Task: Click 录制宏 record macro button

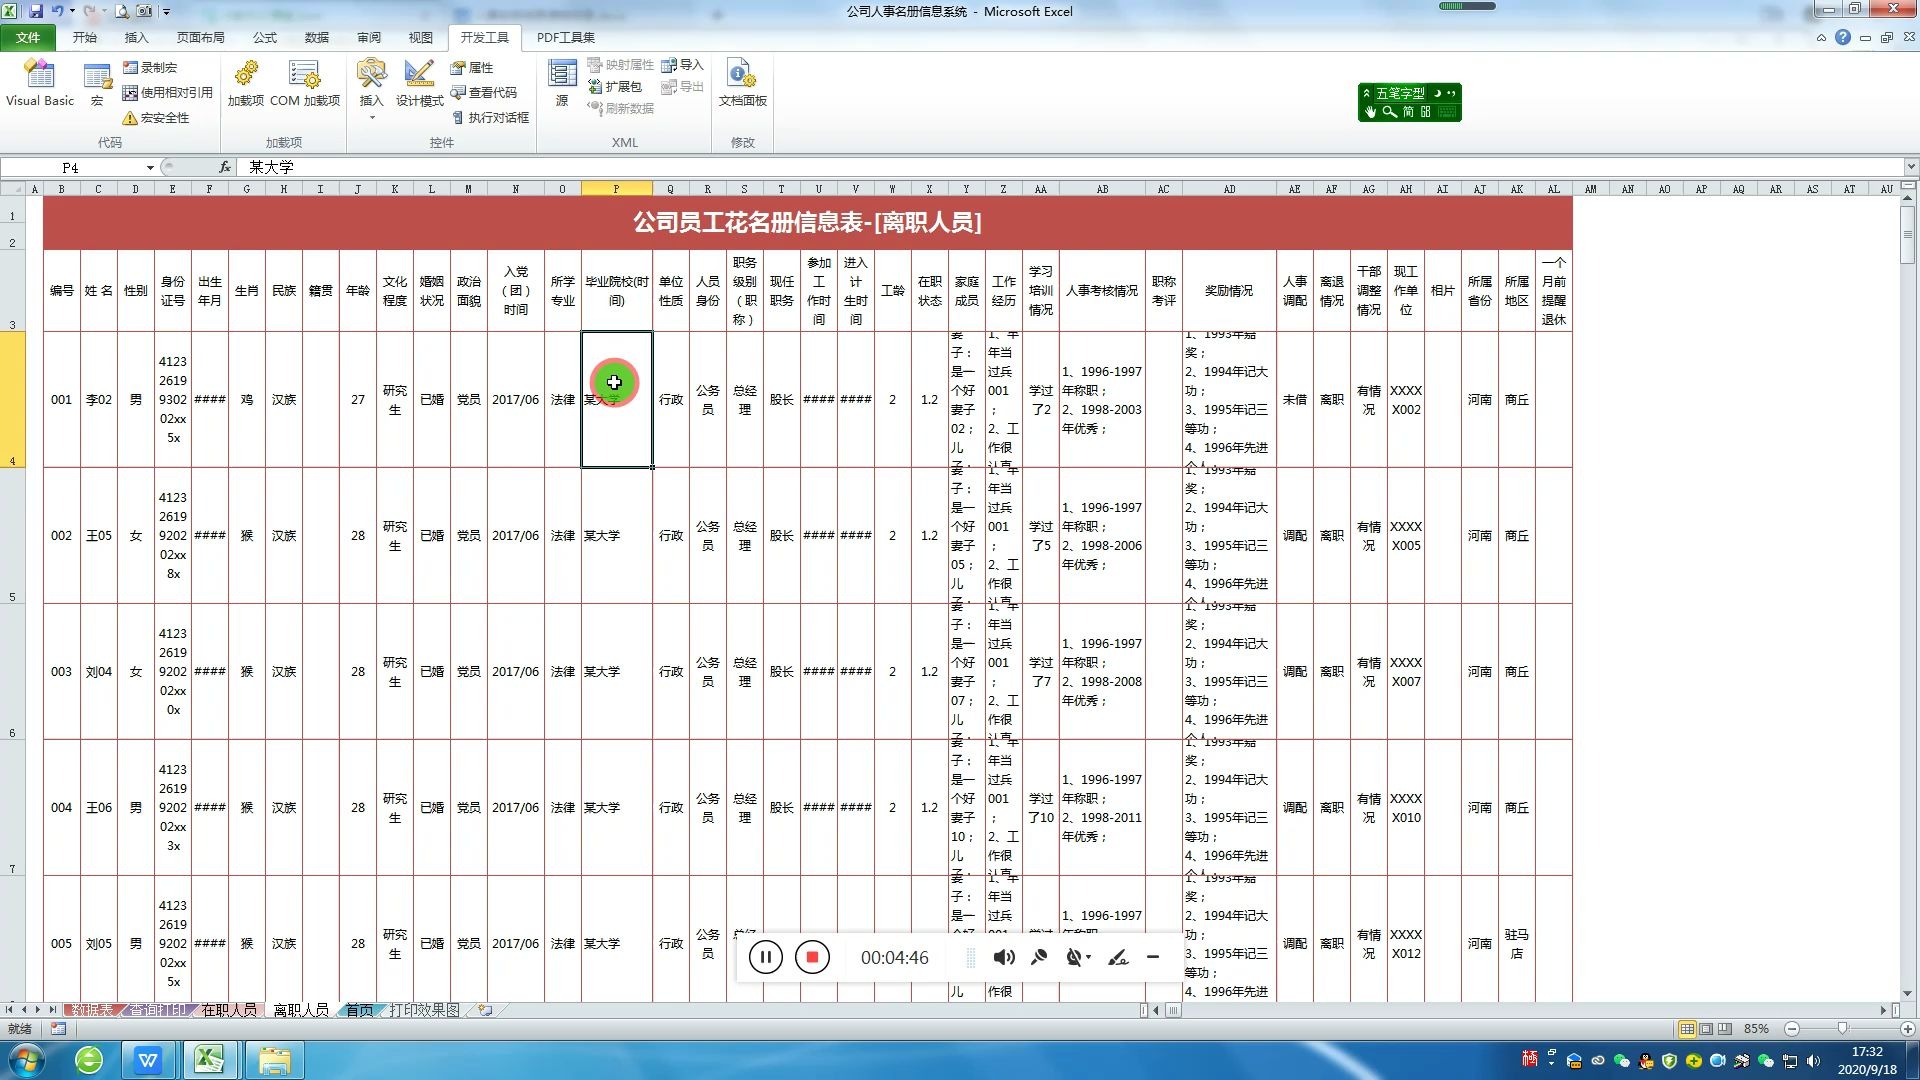Action: coord(150,67)
